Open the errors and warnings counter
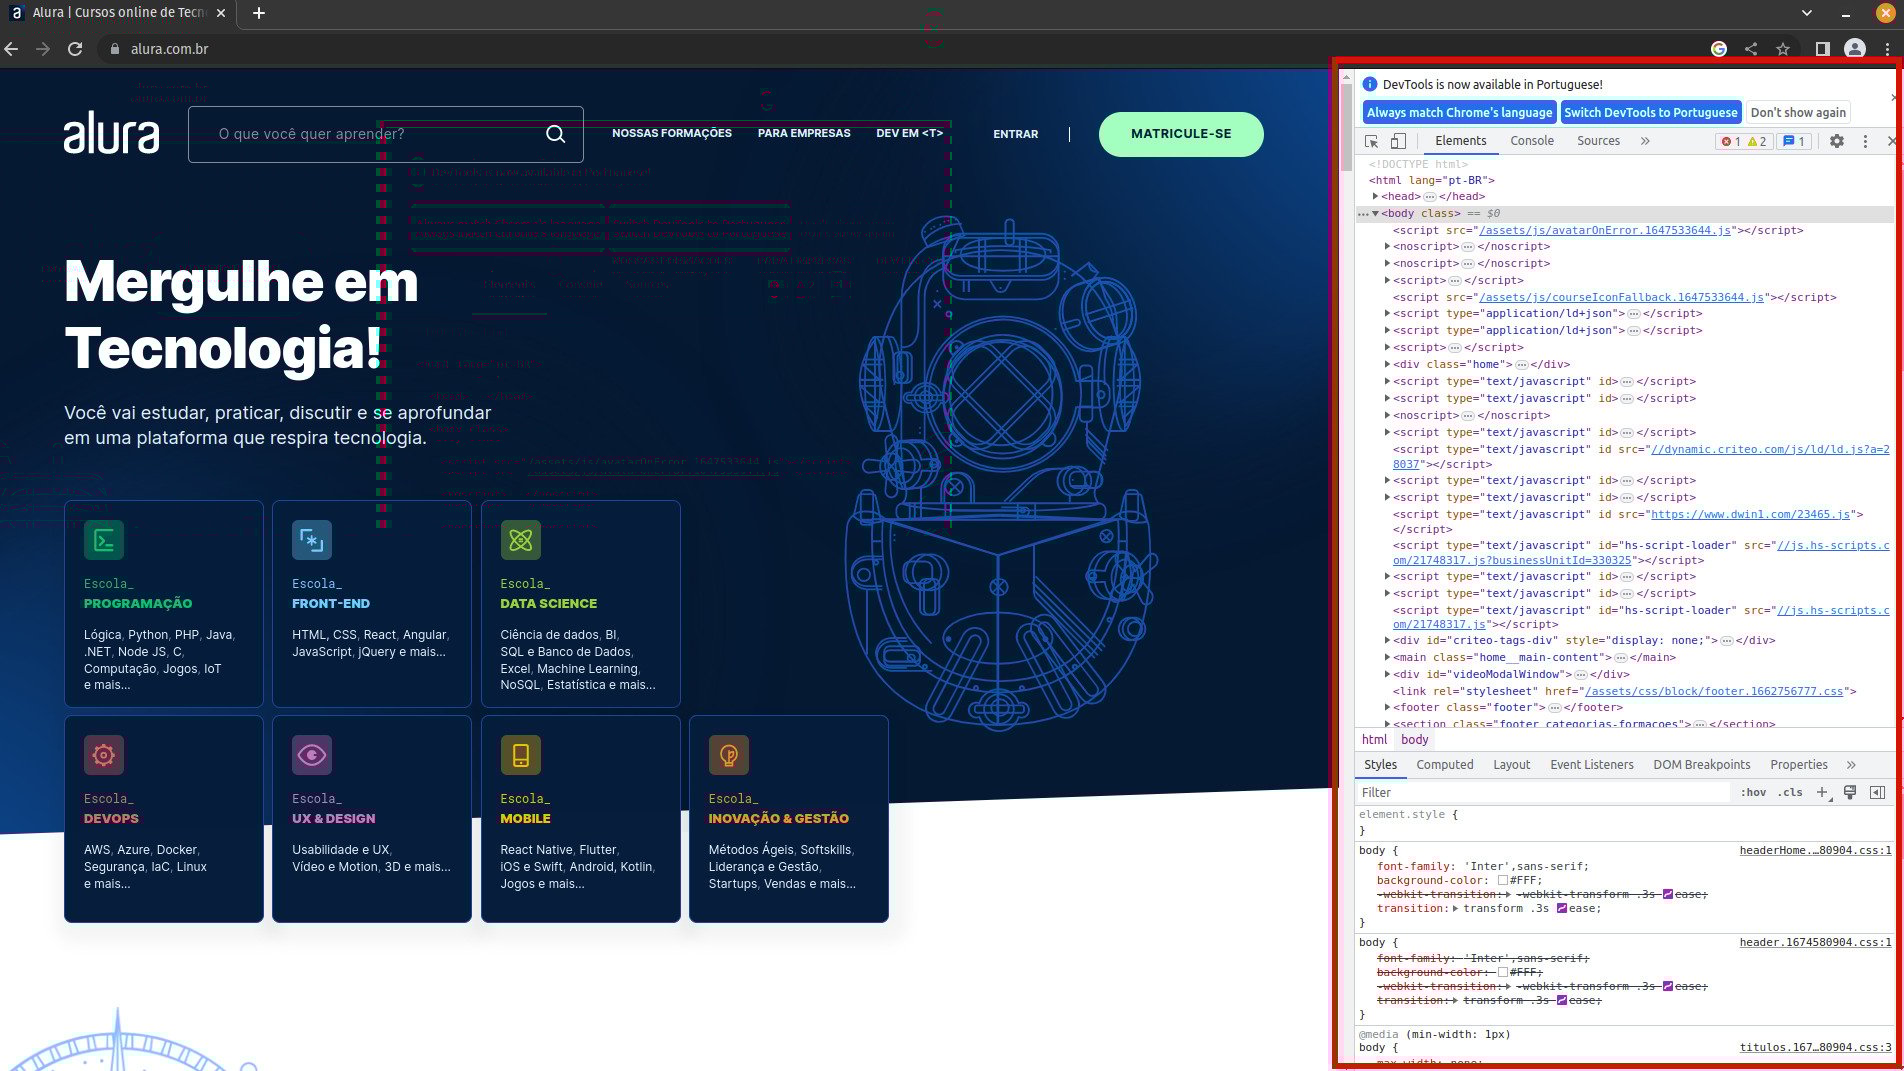Viewport: 1904px width, 1071px height. (x=1743, y=142)
